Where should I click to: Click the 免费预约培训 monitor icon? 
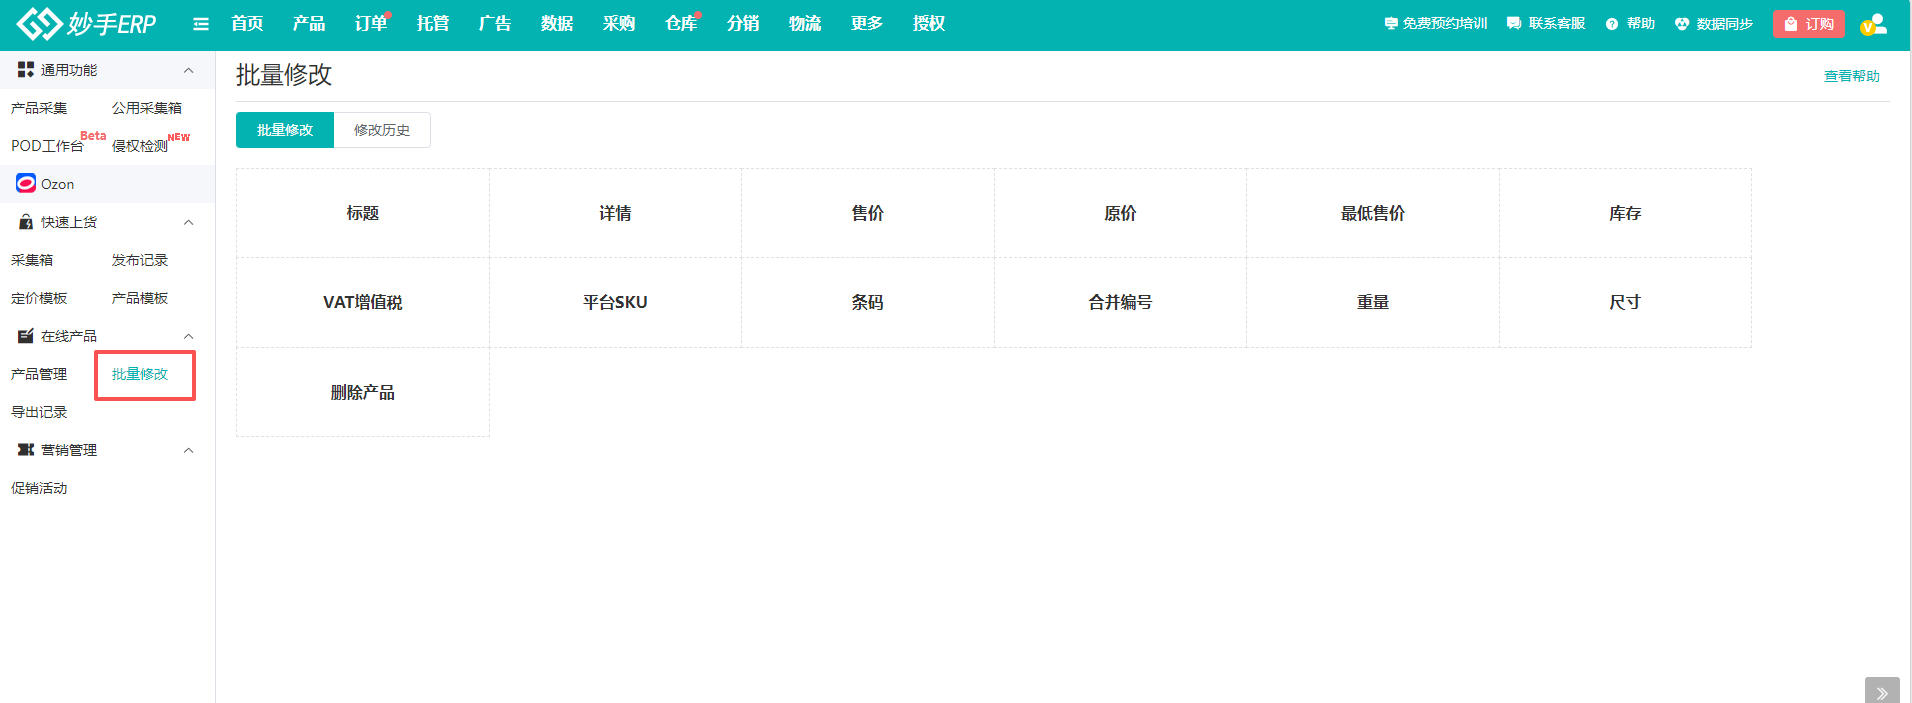1391,24
